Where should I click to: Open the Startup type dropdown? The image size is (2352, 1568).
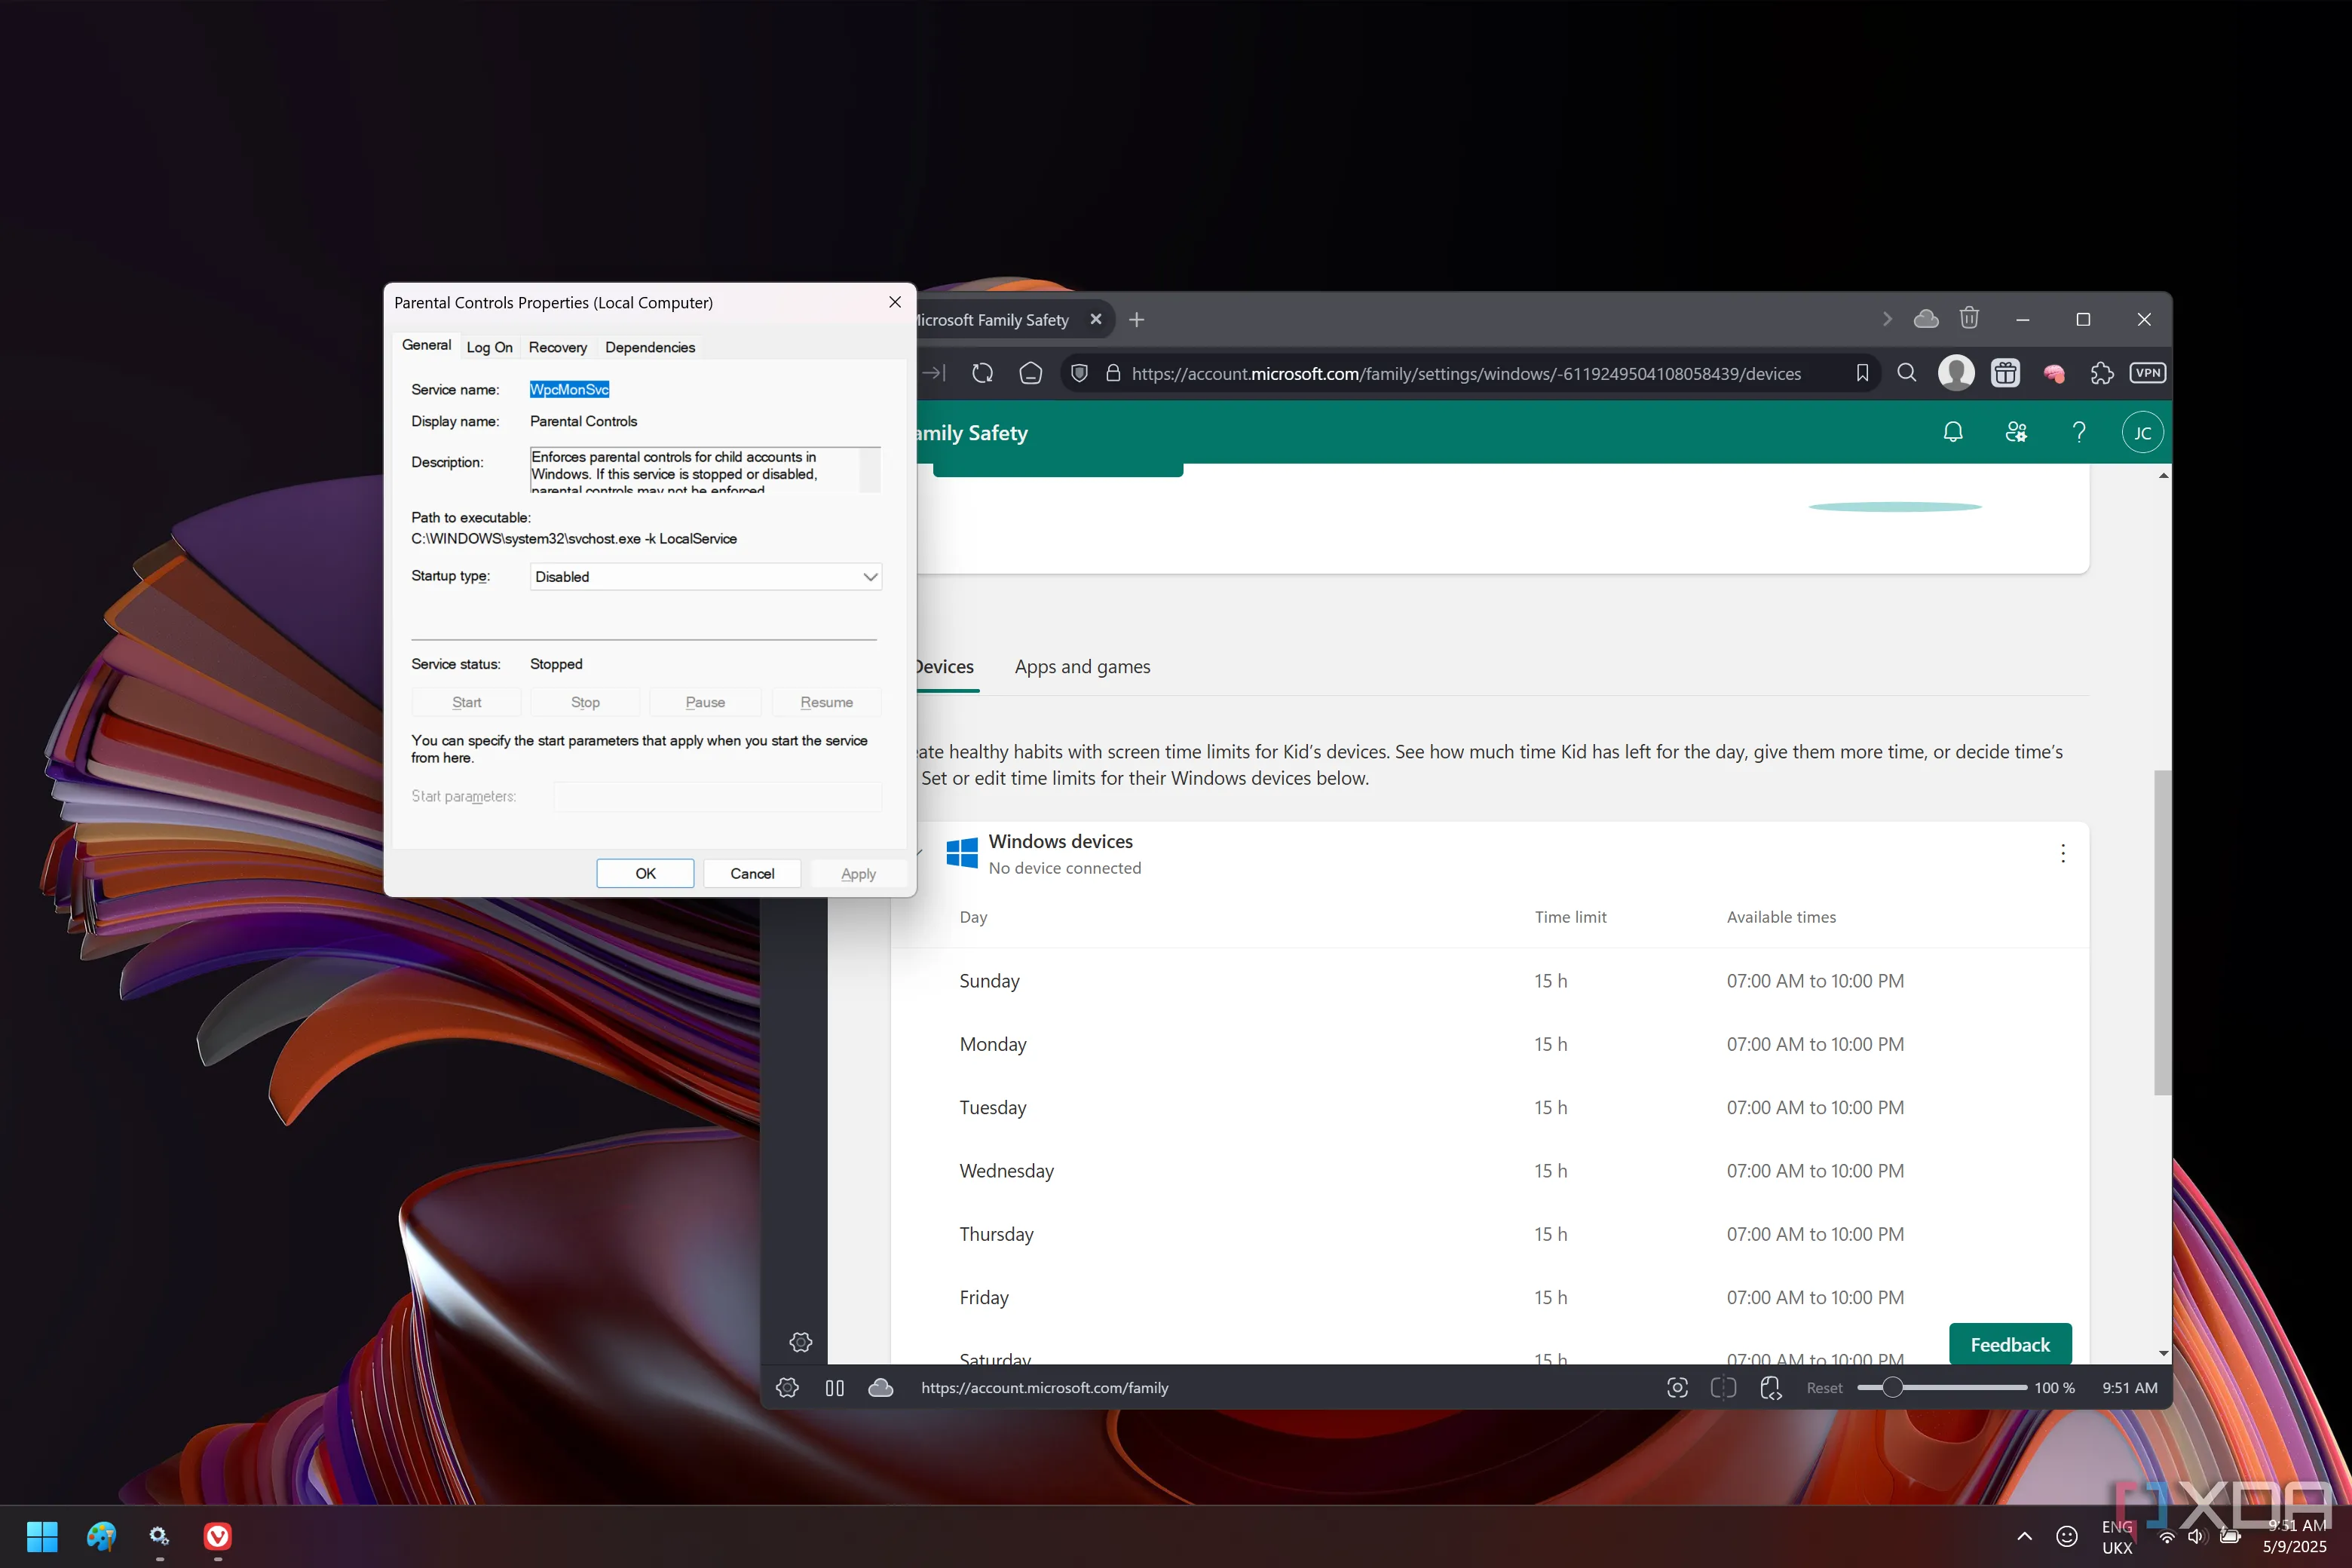[x=705, y=576]
